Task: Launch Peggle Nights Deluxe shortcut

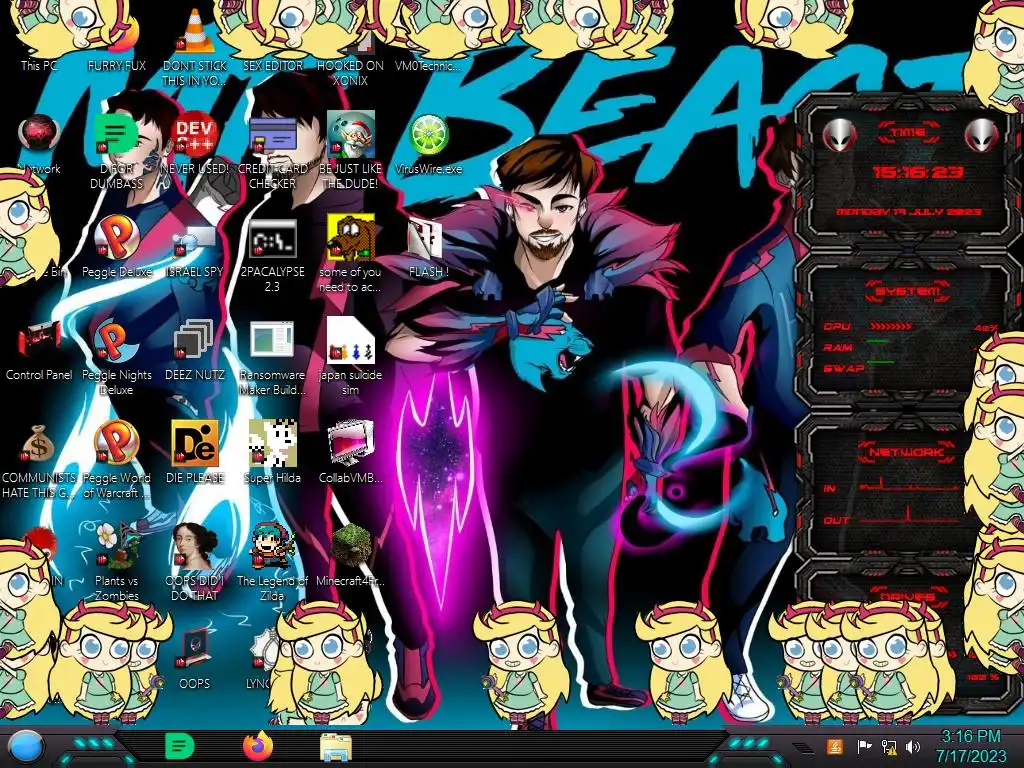Action: point(116,341)
